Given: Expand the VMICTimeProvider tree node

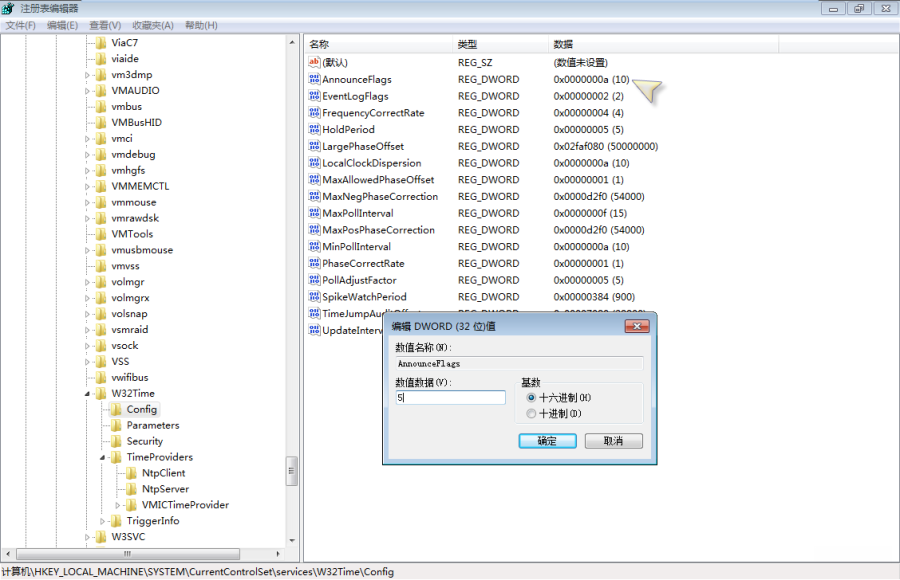Looking at the screenshot, I should coord(118,505).
